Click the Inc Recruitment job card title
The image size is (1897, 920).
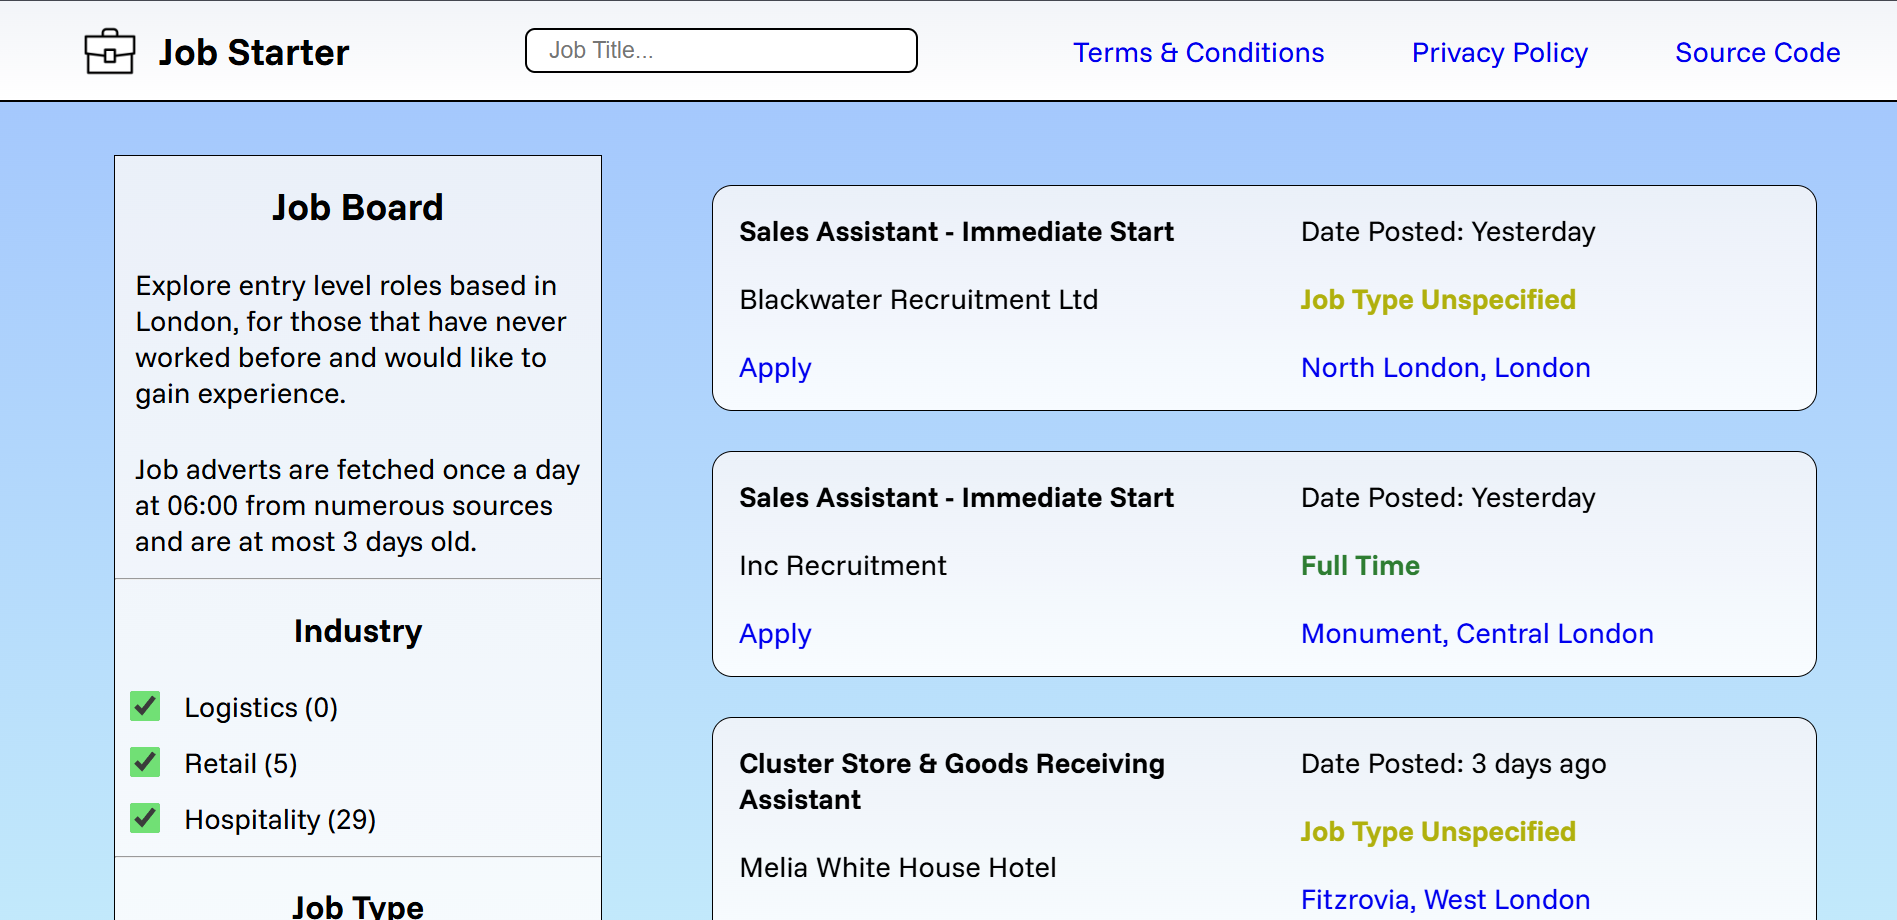click(956, 498)
